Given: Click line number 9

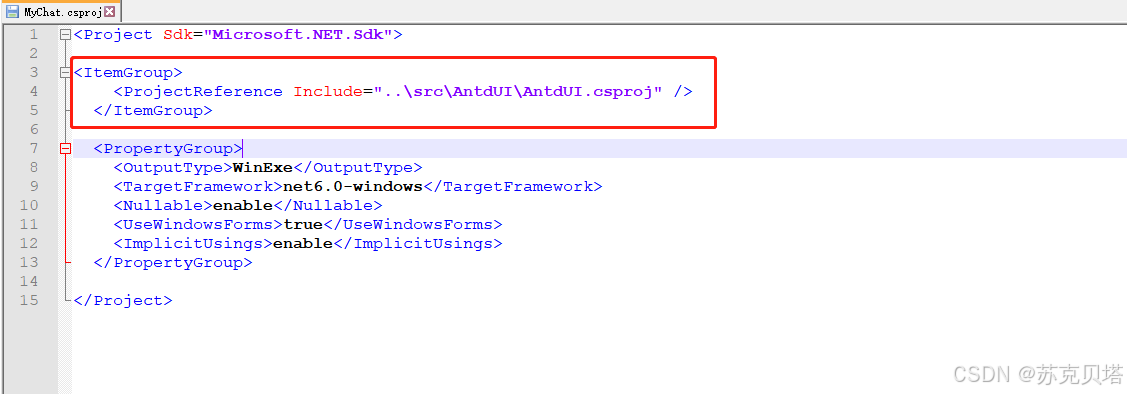Looking at the screenshot, I should point(33,186).
